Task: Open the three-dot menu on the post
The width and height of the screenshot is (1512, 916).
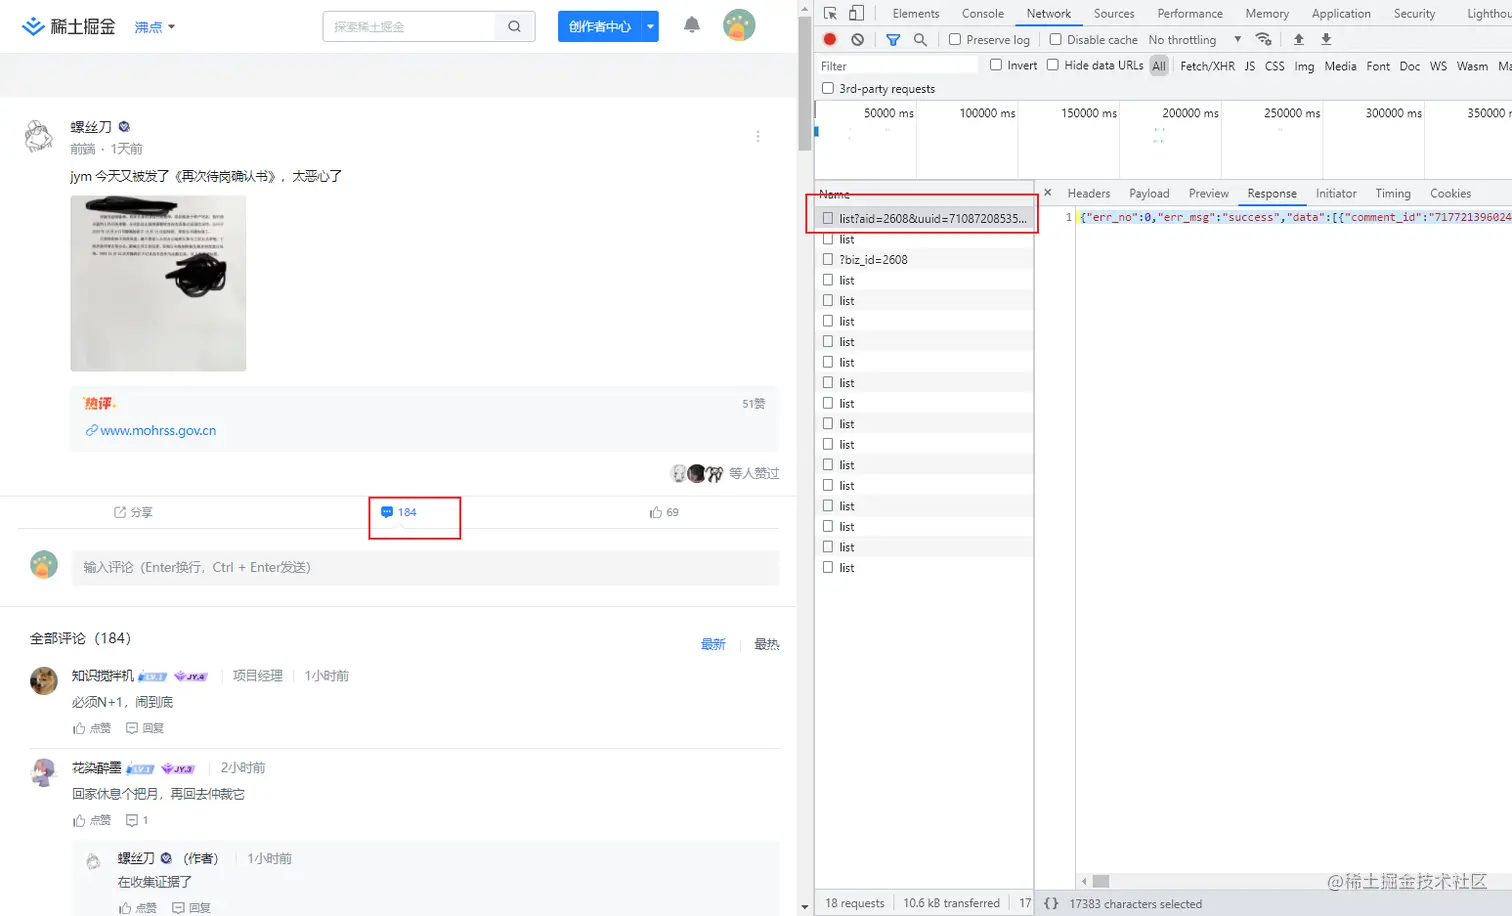Action: pyautogui.click(x=758, y=136)
